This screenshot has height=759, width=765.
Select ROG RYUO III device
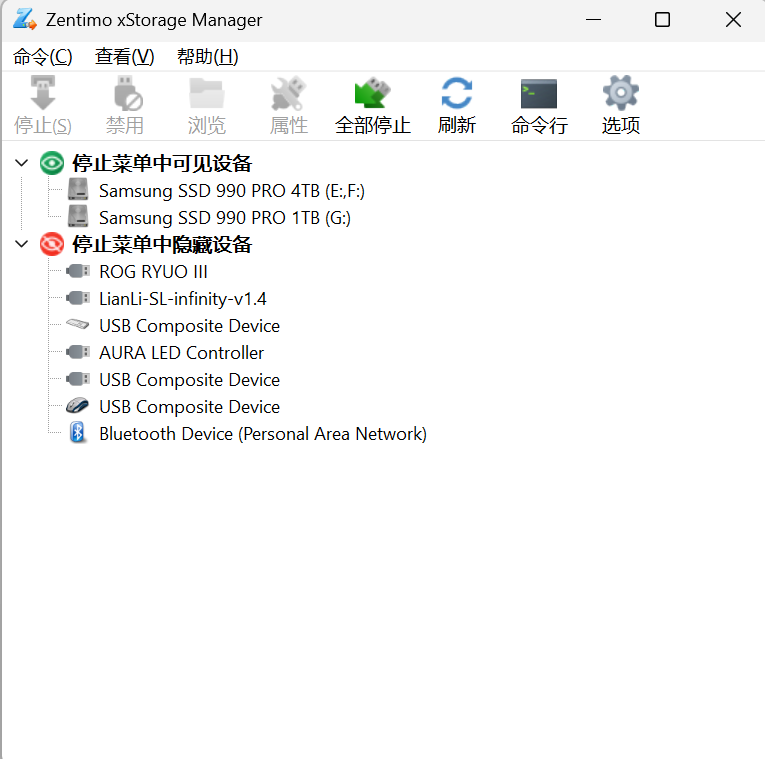point(153,272)
